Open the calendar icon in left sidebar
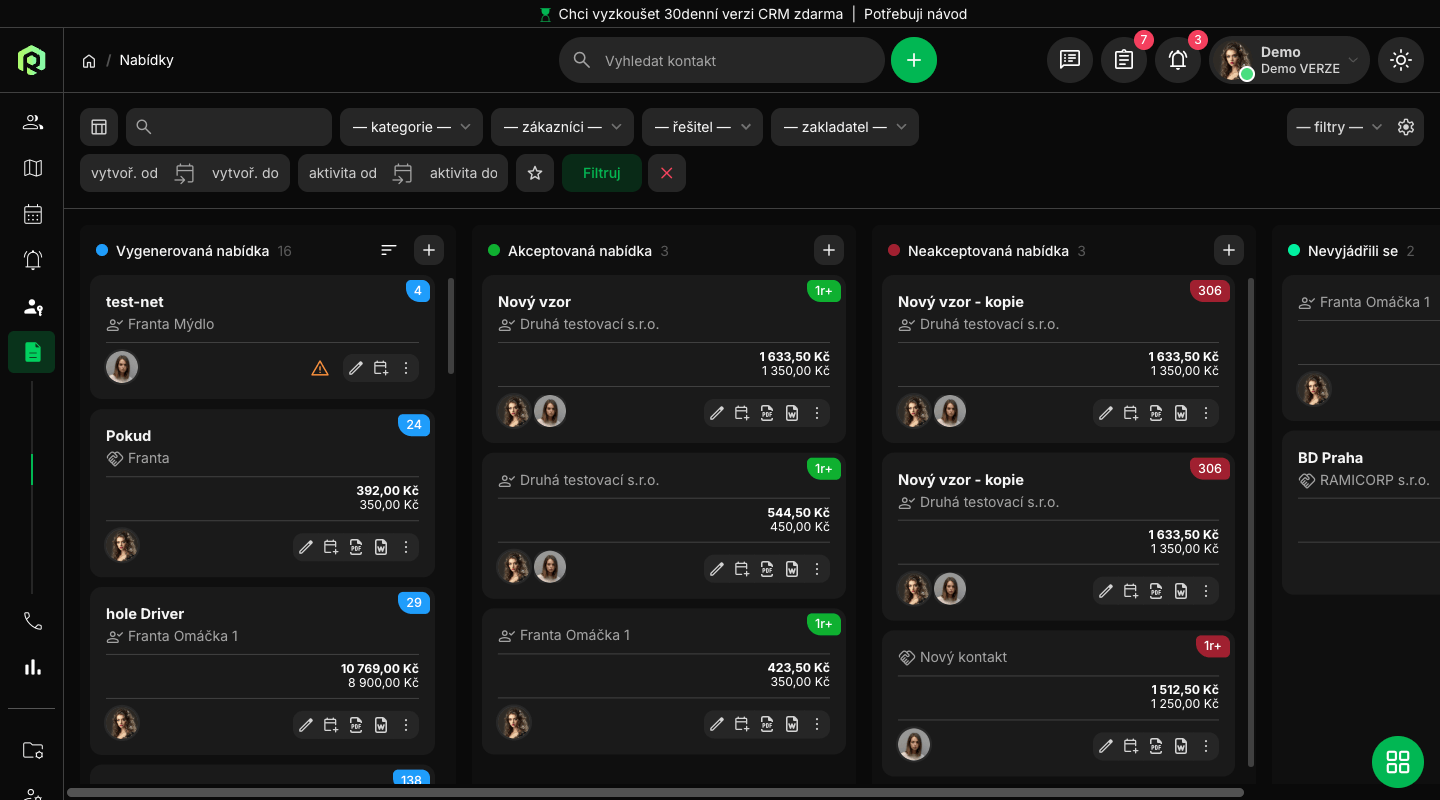The width and height of the screenshot is (1440, 800). (x=33, y=214)
